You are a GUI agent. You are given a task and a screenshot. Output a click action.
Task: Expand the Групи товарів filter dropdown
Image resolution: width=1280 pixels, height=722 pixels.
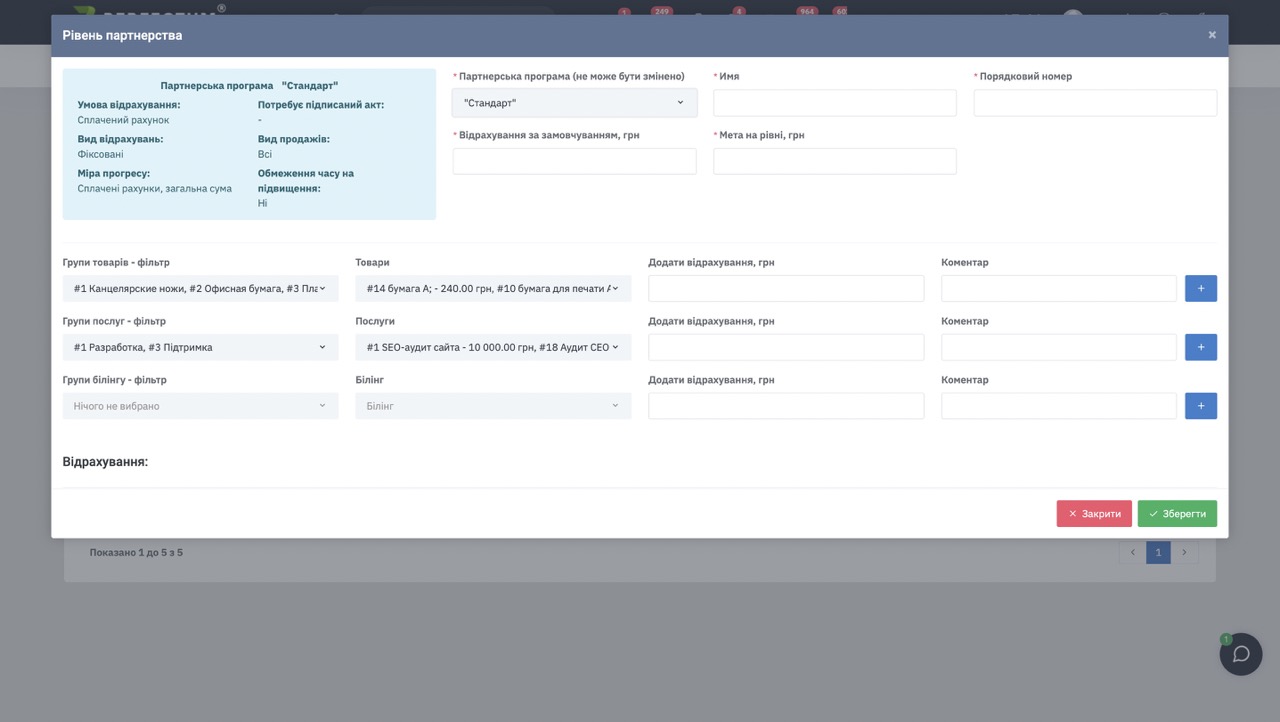pyautogui.click(x=200, y=288)
